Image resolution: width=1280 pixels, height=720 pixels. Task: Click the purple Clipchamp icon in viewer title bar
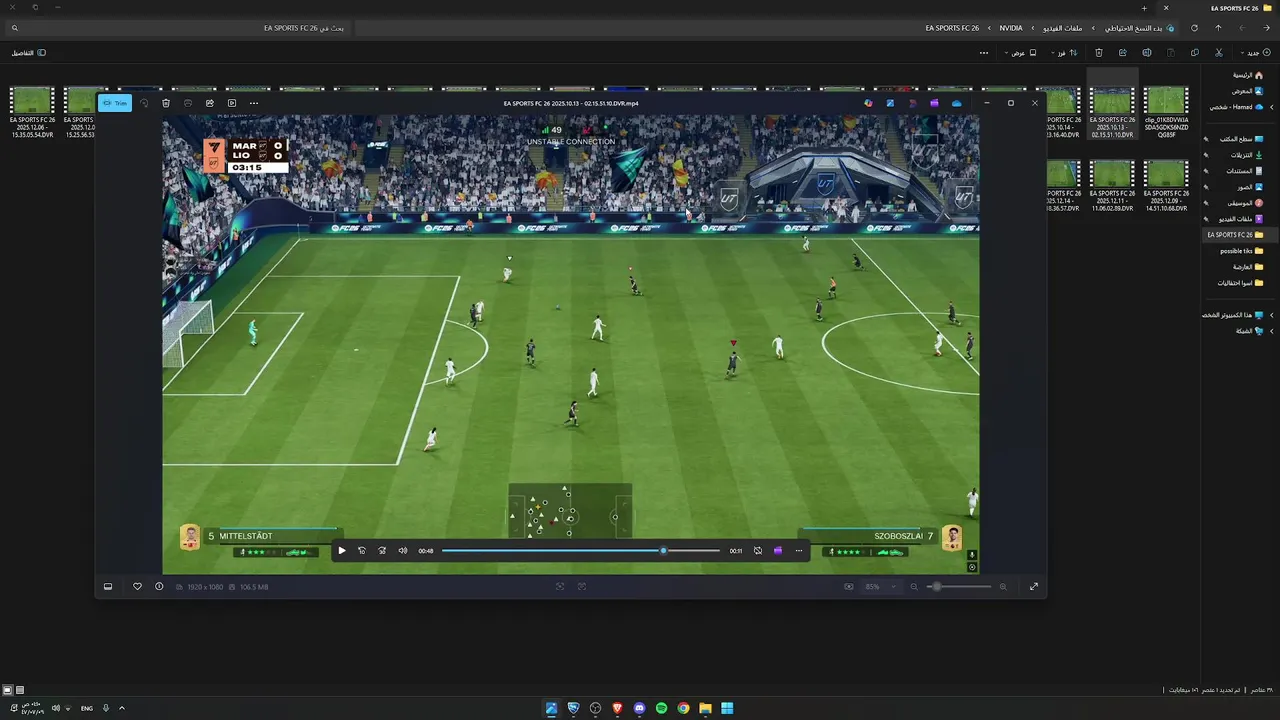934,103
